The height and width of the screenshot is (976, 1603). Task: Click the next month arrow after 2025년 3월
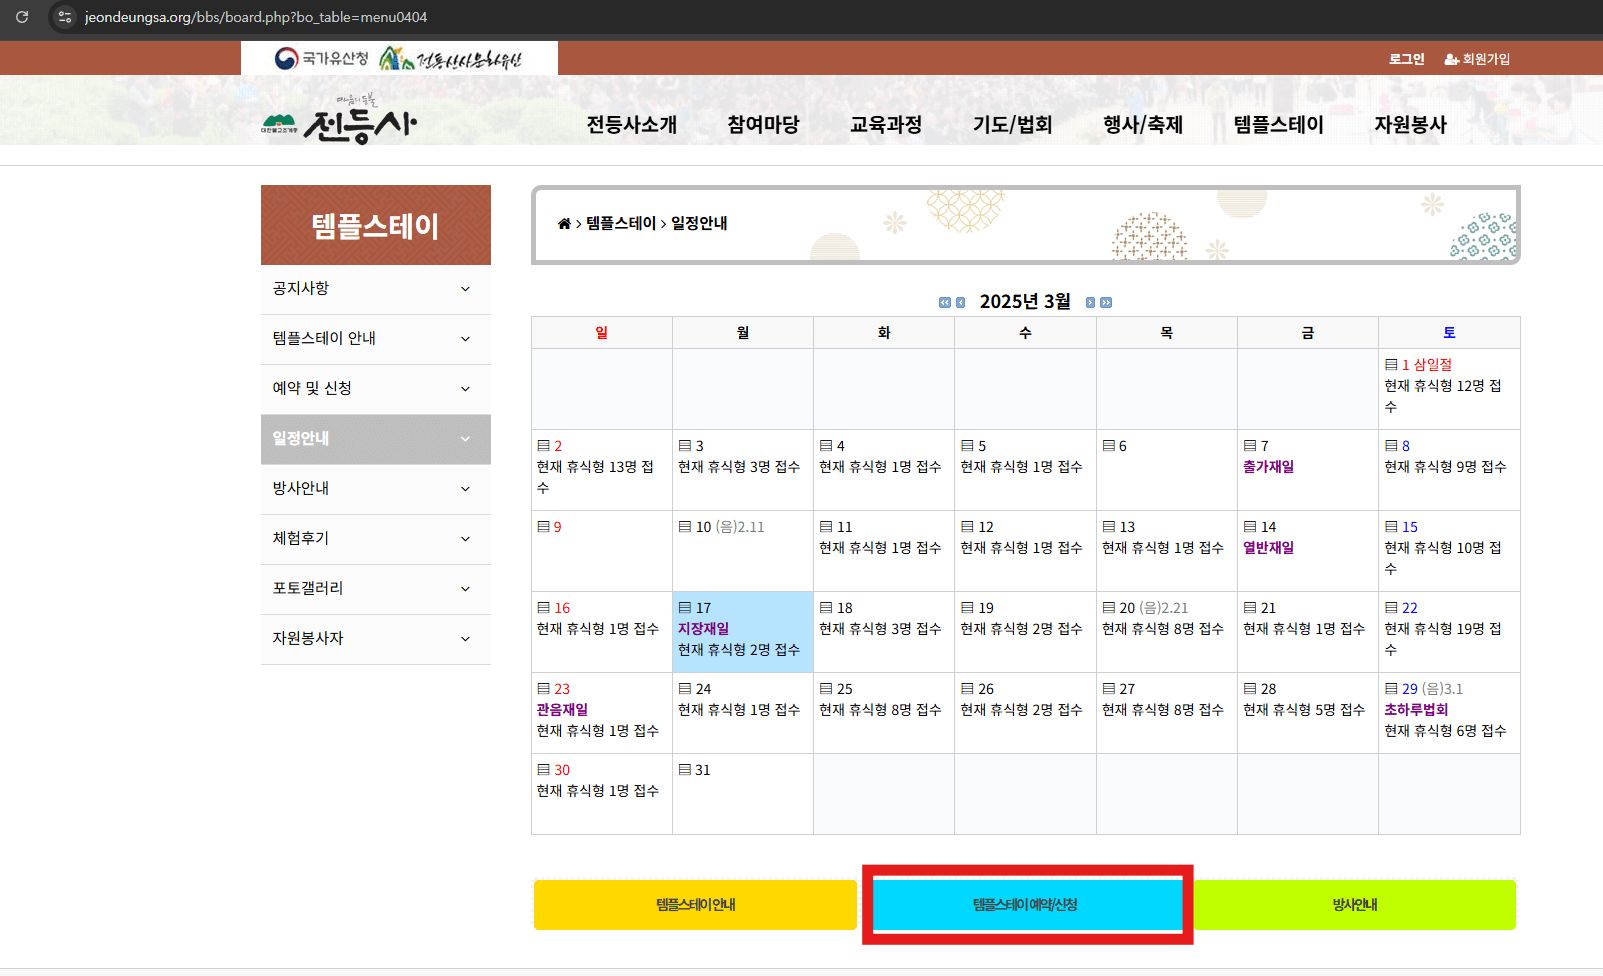tap(1090, 302)
